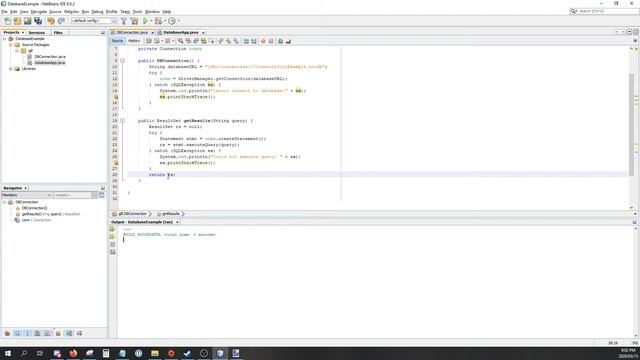640x360 pixels.
Task: Click History view button in editor
Action: pos(134,41)
